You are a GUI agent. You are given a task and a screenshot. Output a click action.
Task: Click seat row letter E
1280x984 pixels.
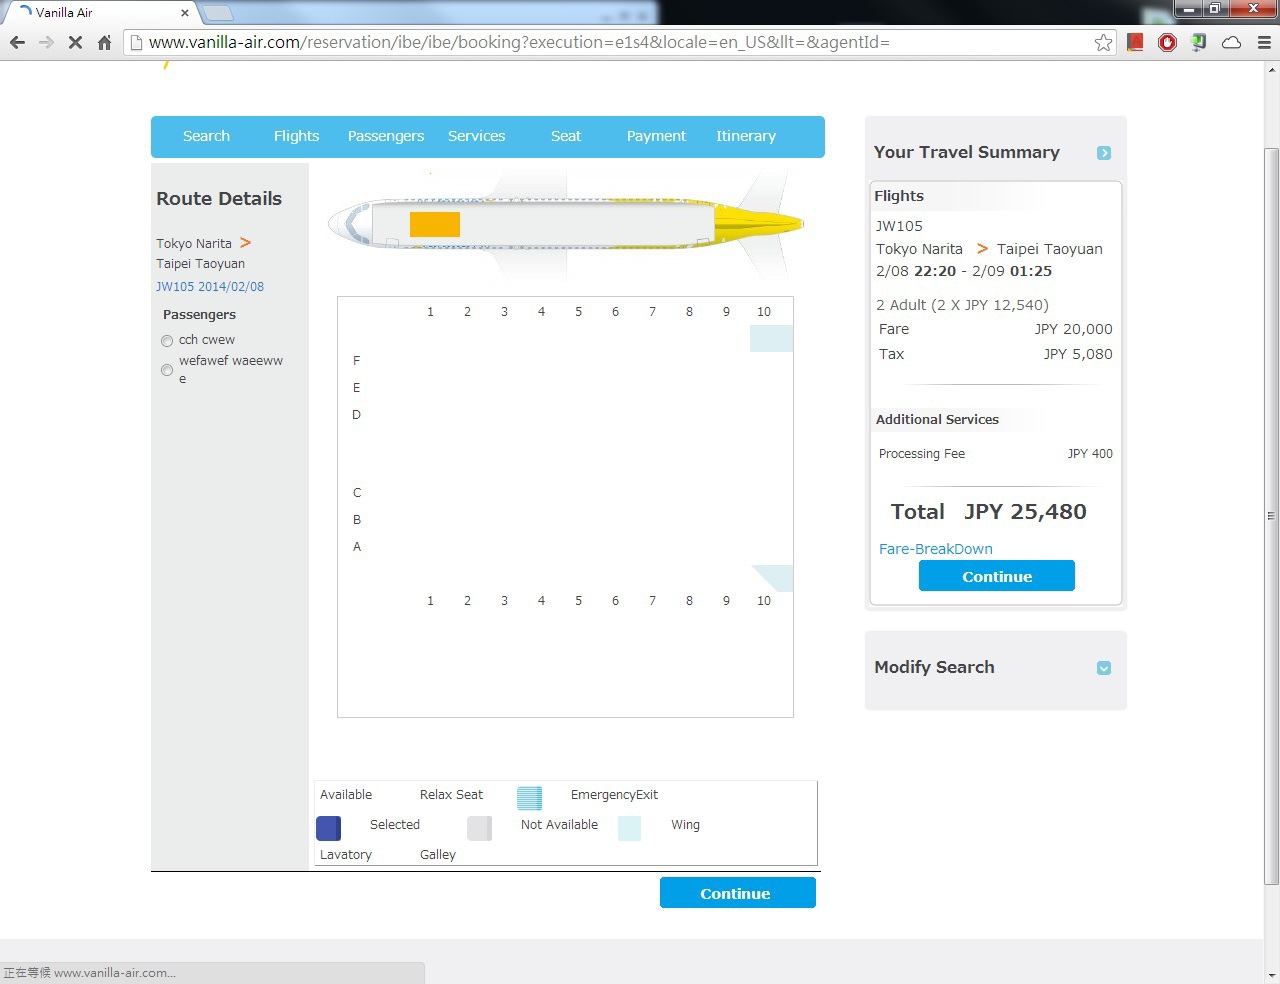click(x=356, y=387)
